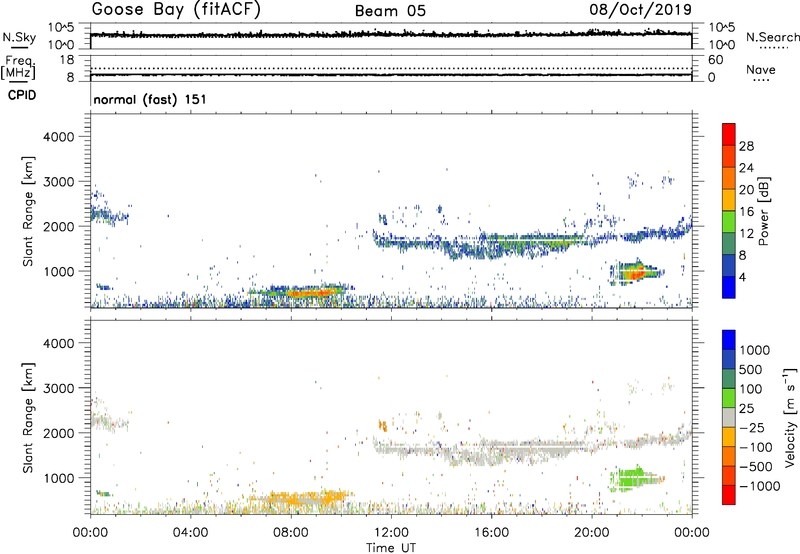
Task: Click the '500' label on velocity scale
Action: [751, 369]
